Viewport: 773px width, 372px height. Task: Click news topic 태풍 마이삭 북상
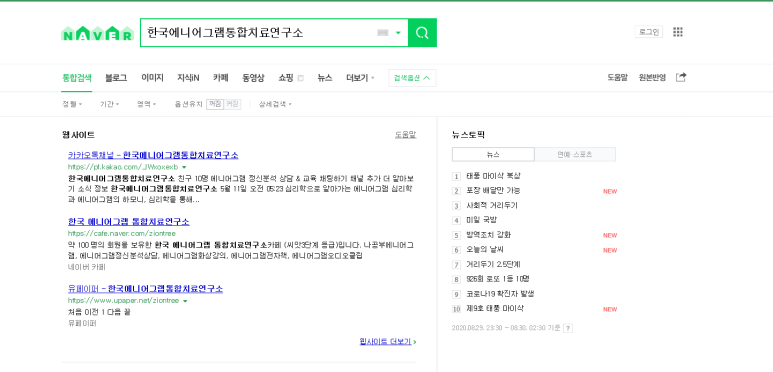(x=493, y=176)
